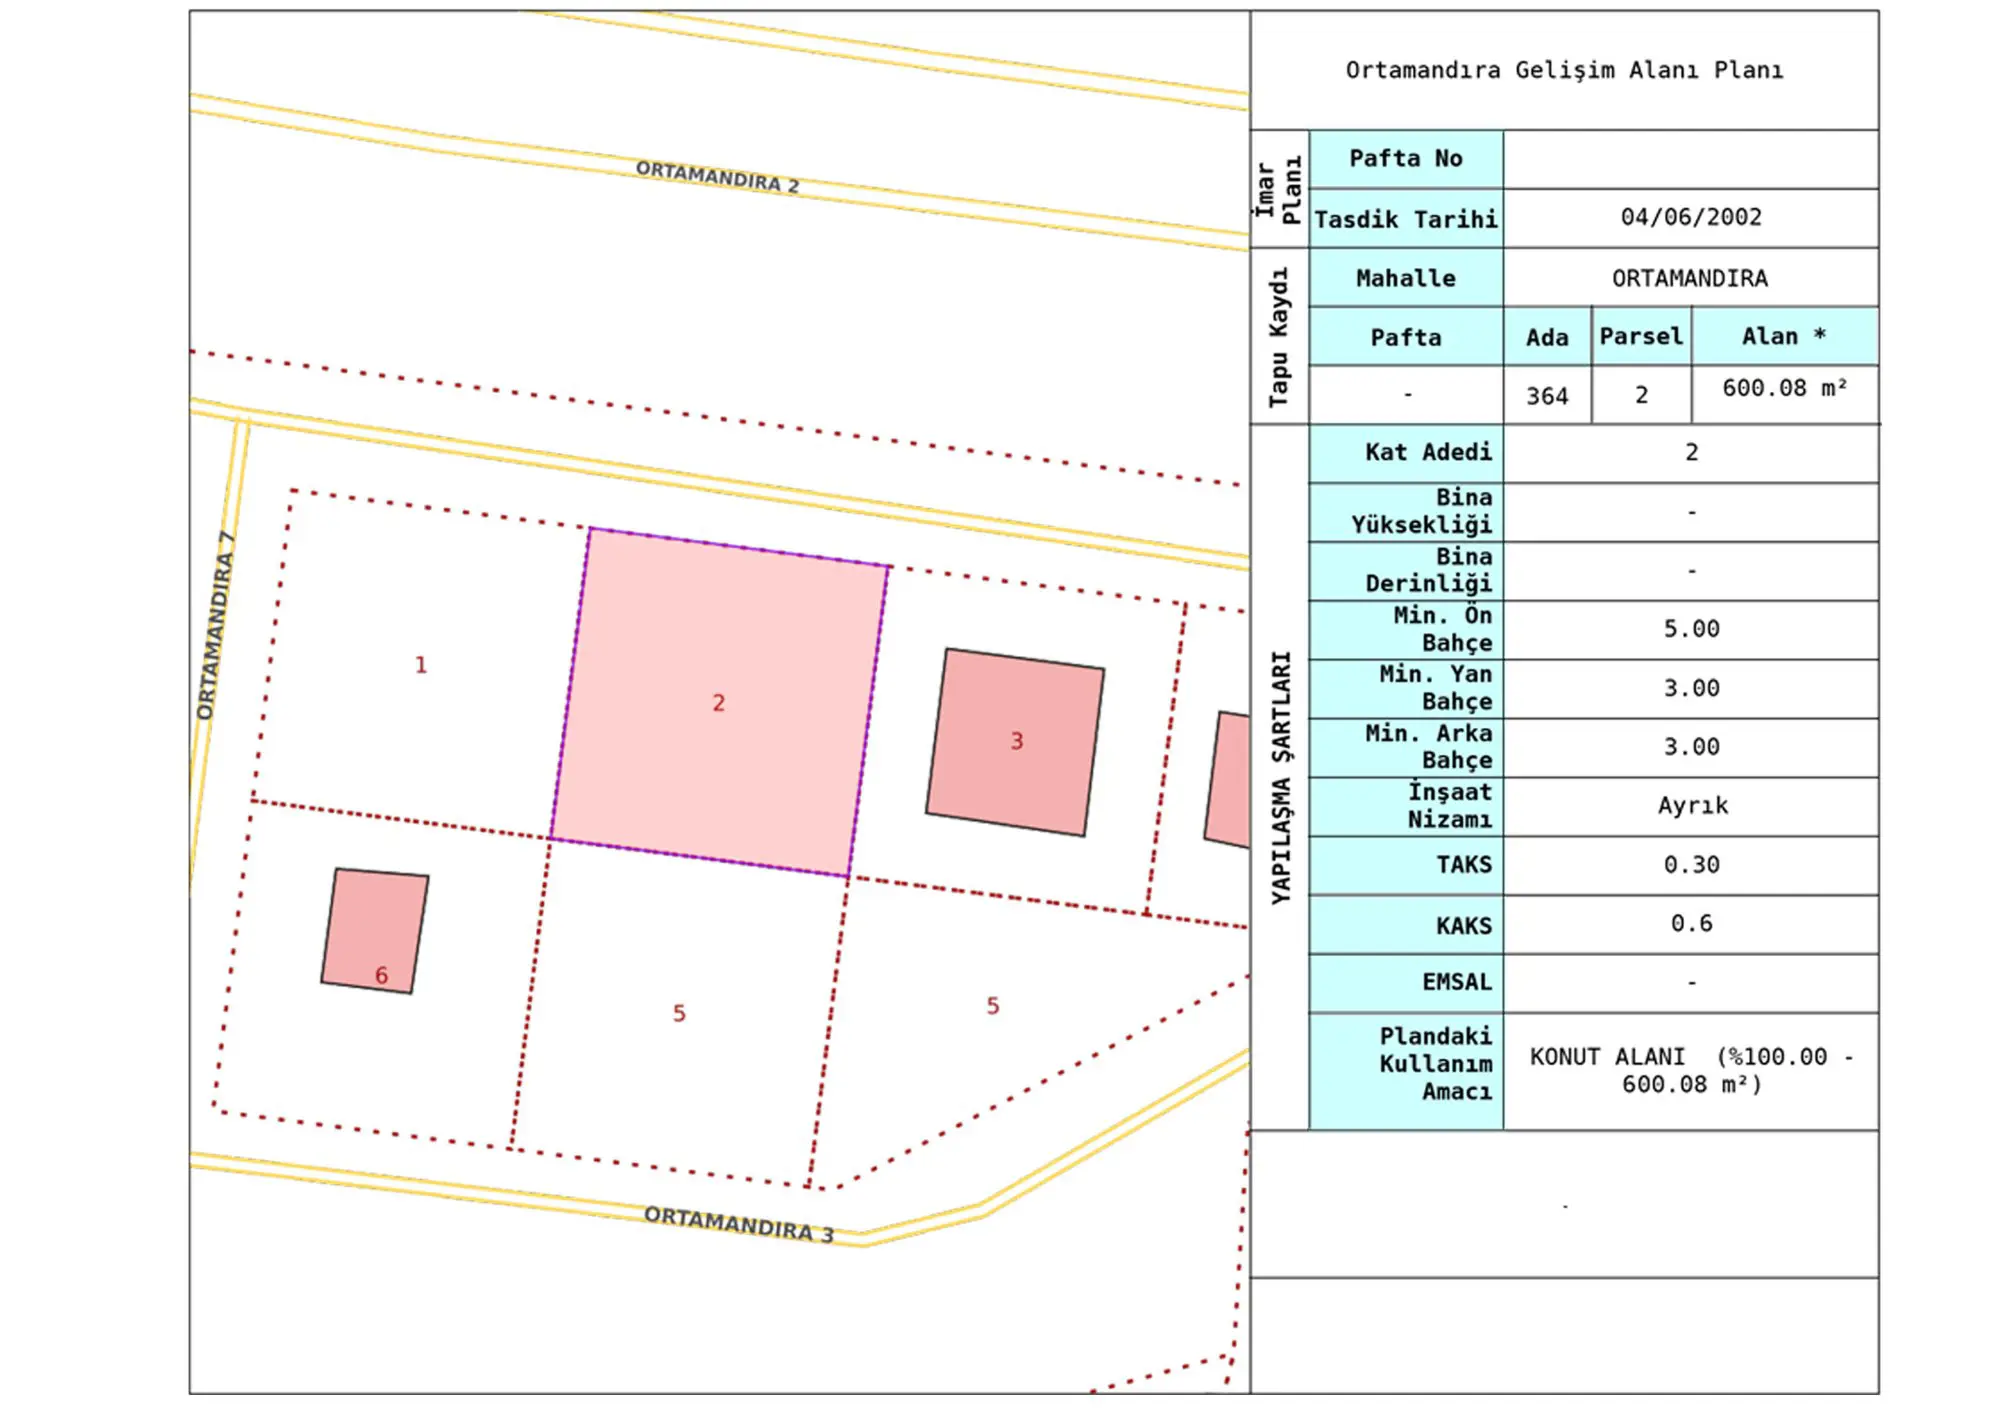Click the plan title Ortamandıra Gelişim Alanı Planı
The width and height of the screenshot is (2000, 1414).
click(x=1564, y=70)
